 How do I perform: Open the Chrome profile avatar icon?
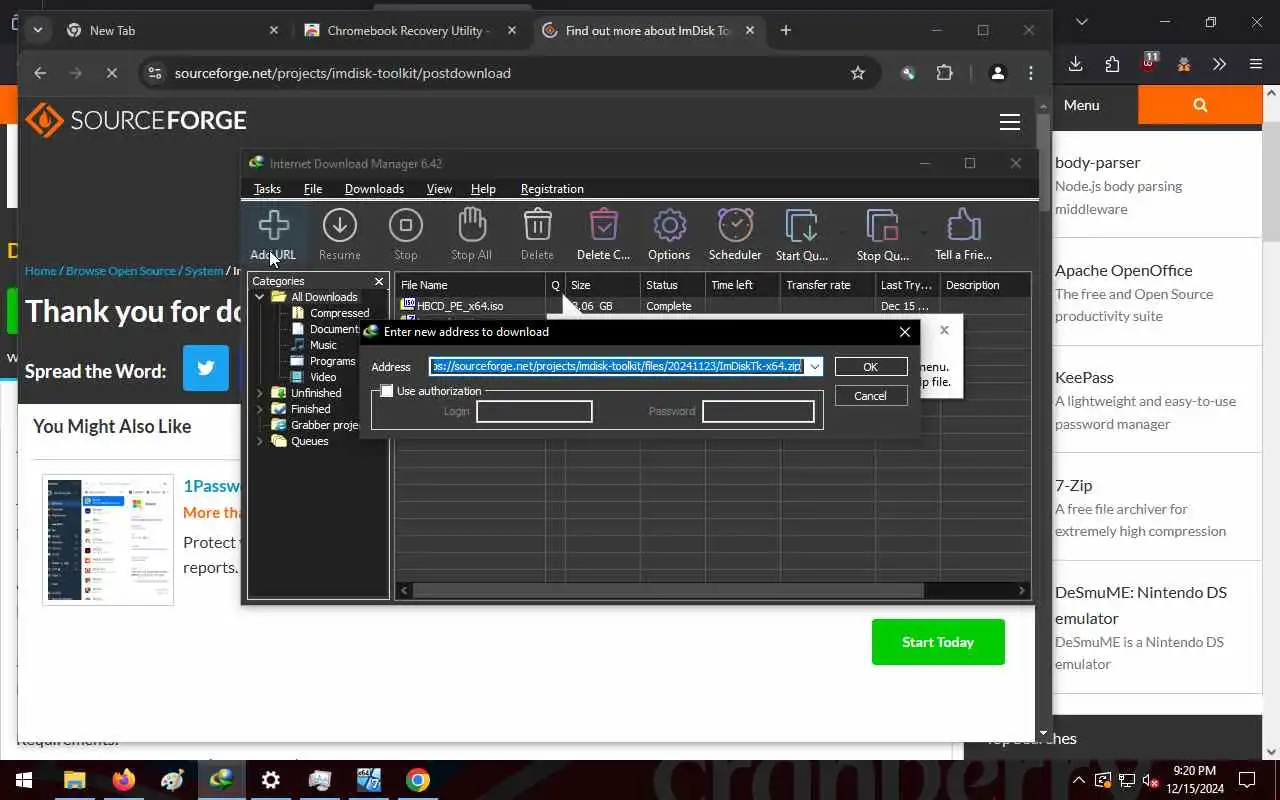(997, 73)
